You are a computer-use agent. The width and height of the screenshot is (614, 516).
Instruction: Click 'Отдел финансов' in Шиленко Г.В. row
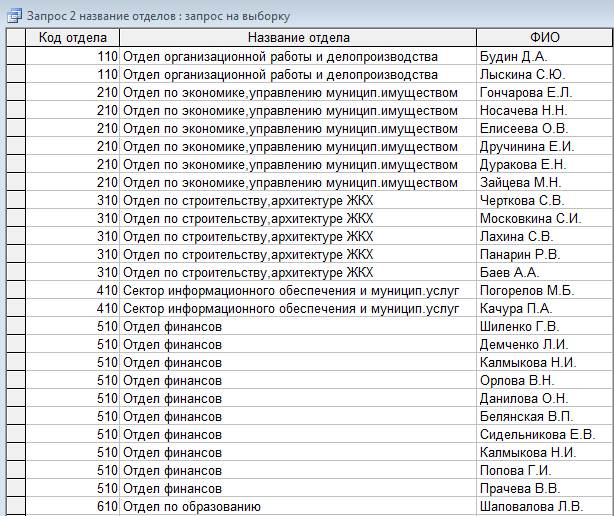(x=298, y=327)
